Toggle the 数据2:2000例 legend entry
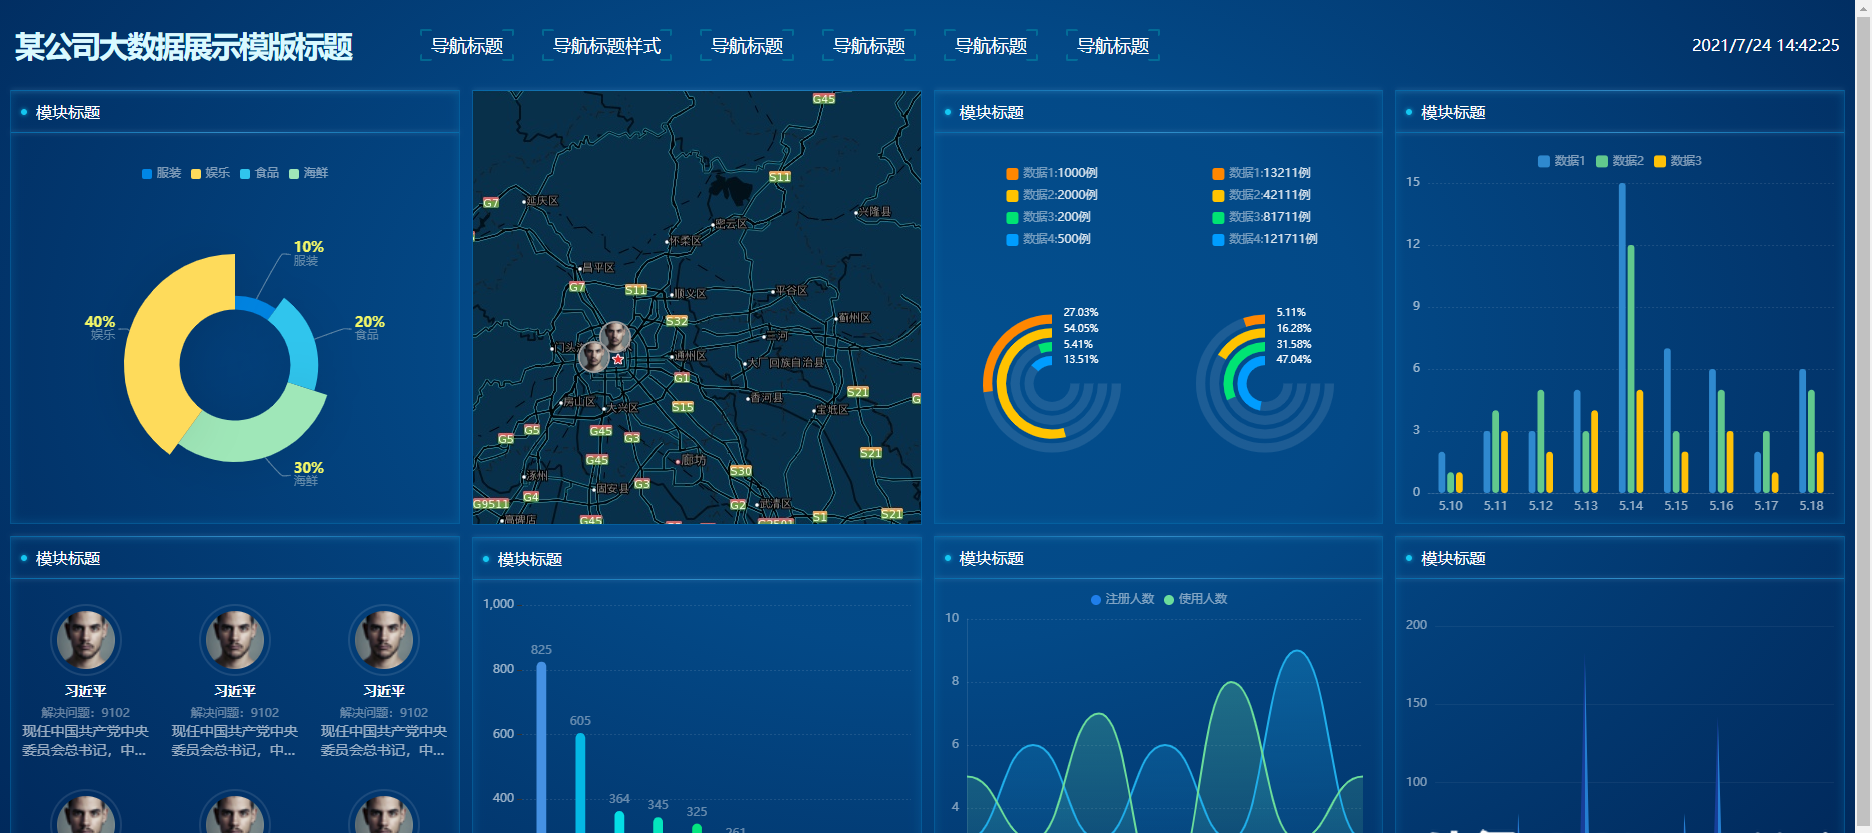Screen dimensions: 1872x833 [1052, 195]
